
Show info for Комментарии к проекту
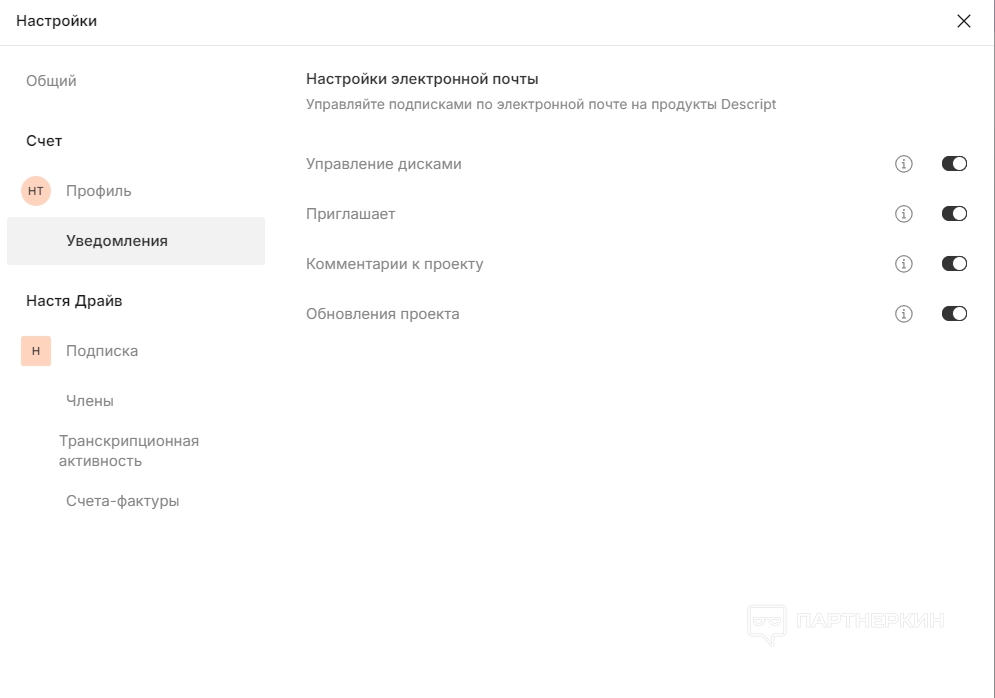(x=904, y=264)
